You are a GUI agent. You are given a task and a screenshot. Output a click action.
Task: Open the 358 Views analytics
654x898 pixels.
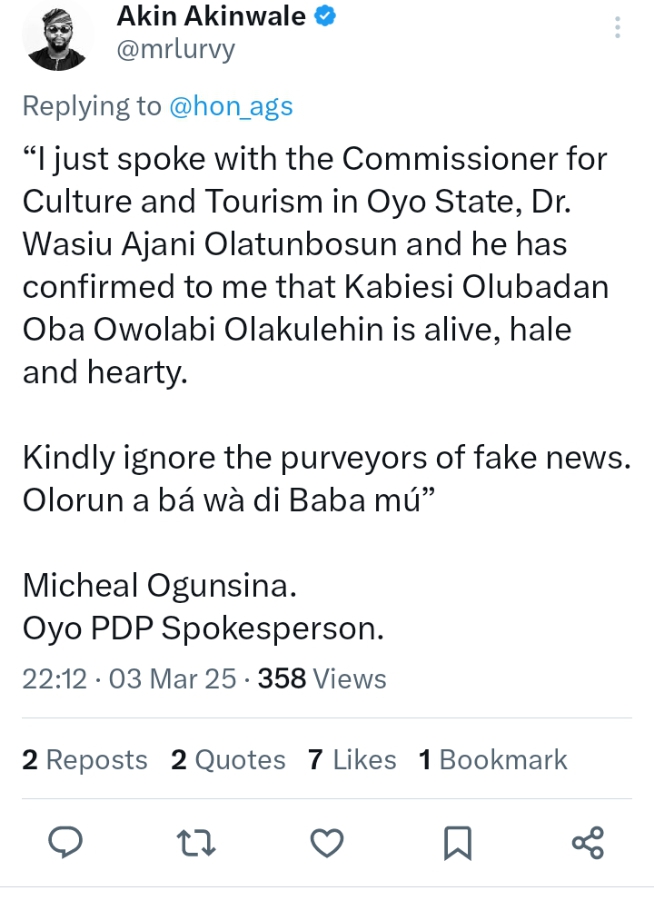(322, 679)
